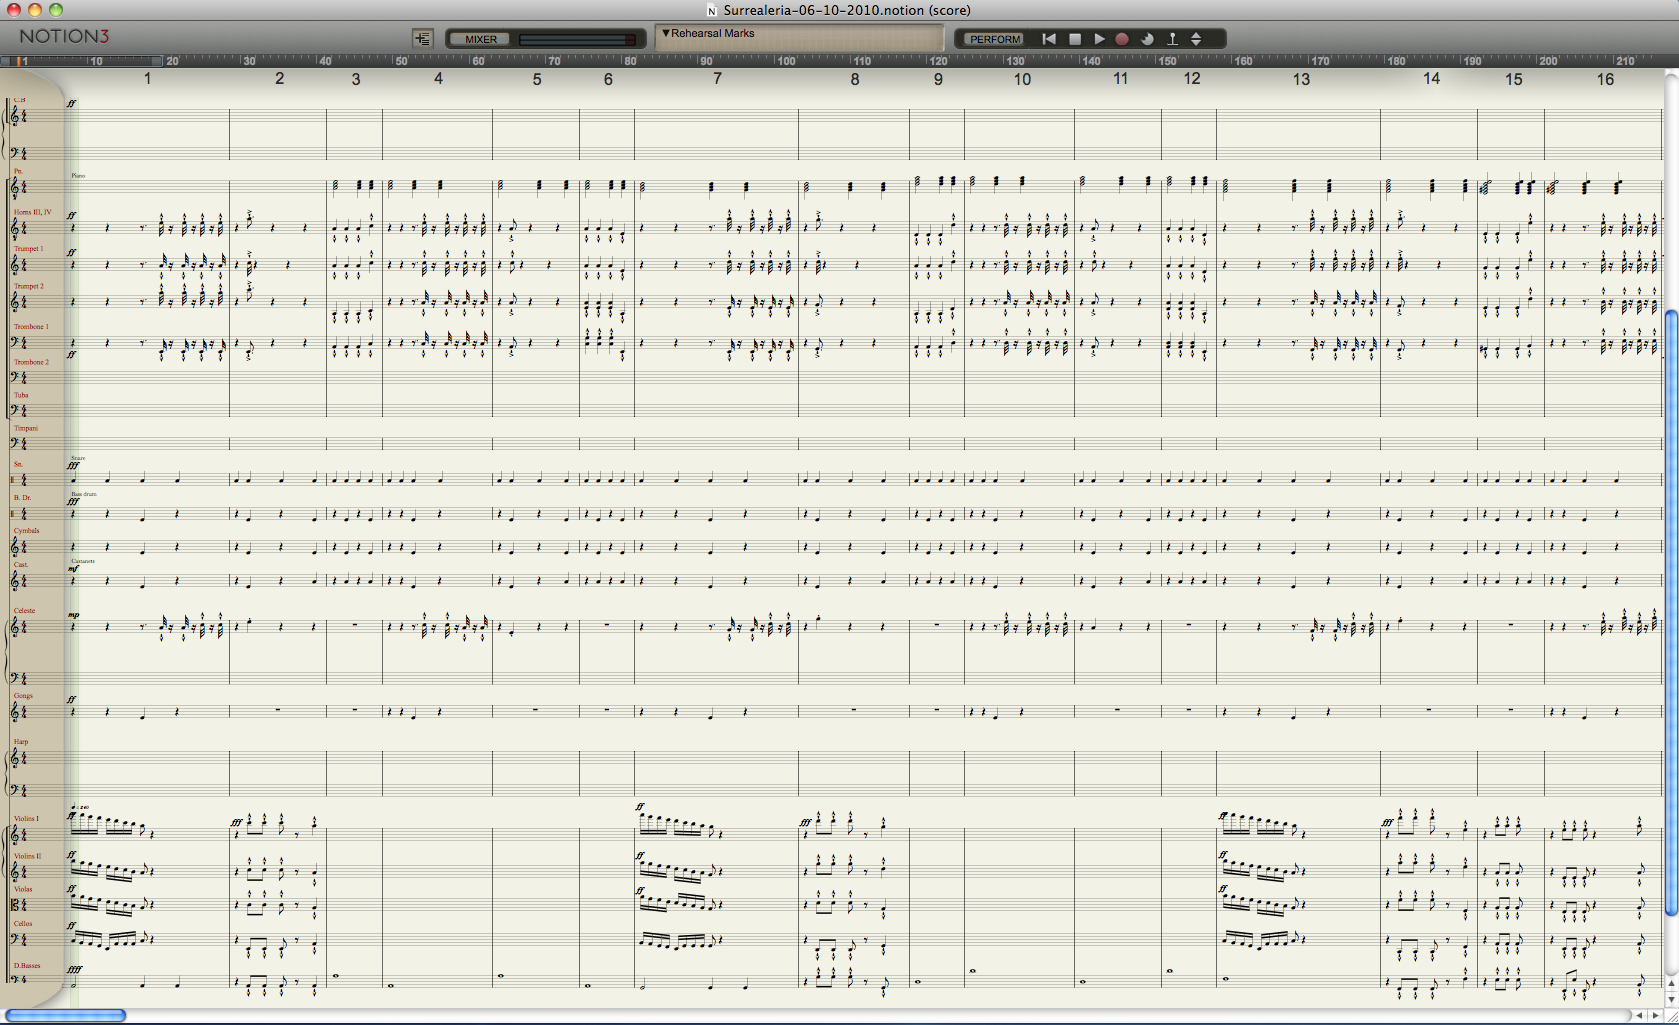Viewport: 1679px width, 1025px height.
Task: Click the ffff dynamic on D.Basses staff
Action: coord(74,969)
